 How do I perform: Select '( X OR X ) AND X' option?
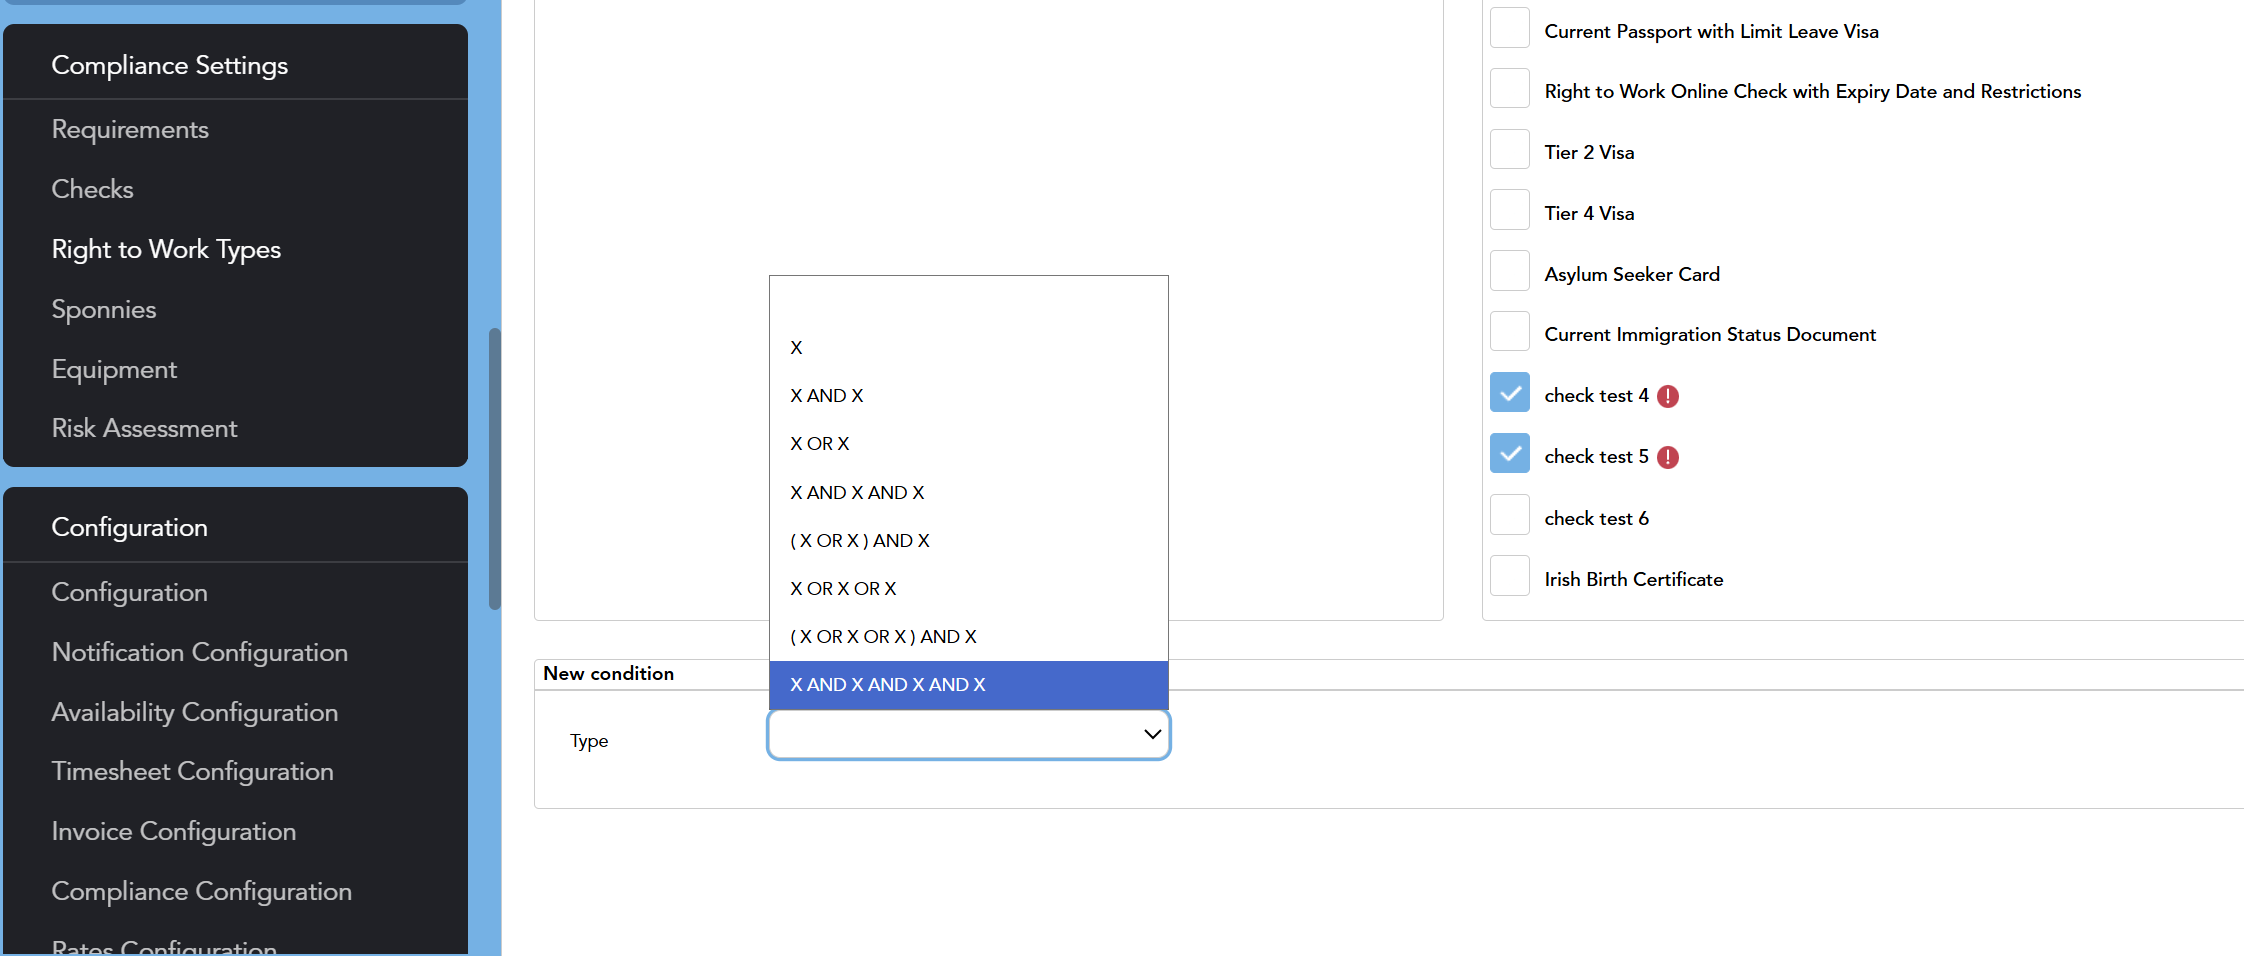click(859, 541)
